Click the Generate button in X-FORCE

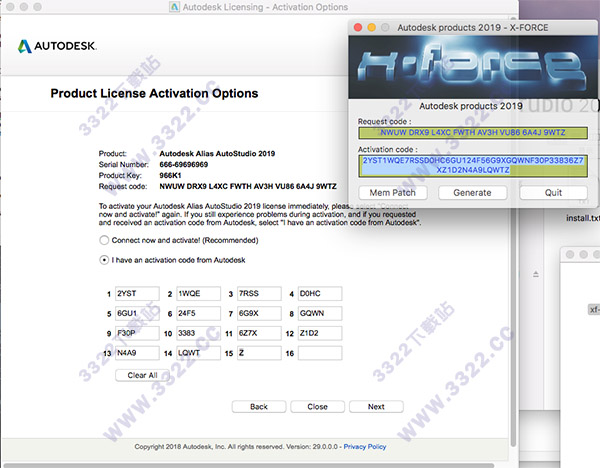click(x=473, y=193)
